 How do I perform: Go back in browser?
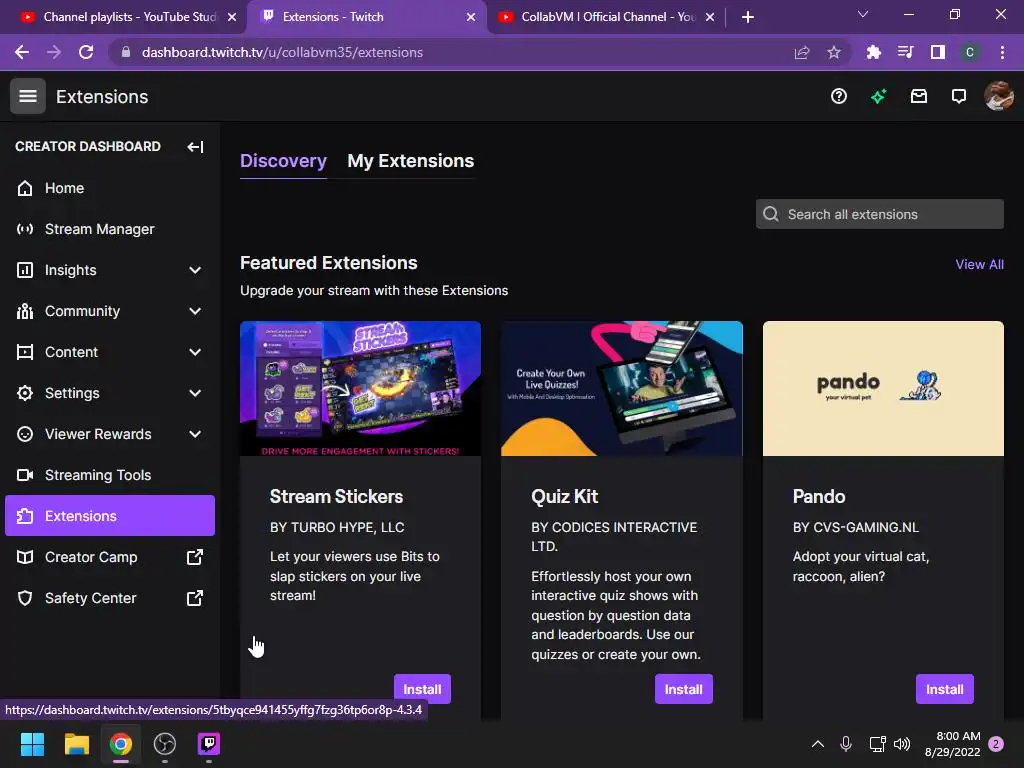[22, 52]
